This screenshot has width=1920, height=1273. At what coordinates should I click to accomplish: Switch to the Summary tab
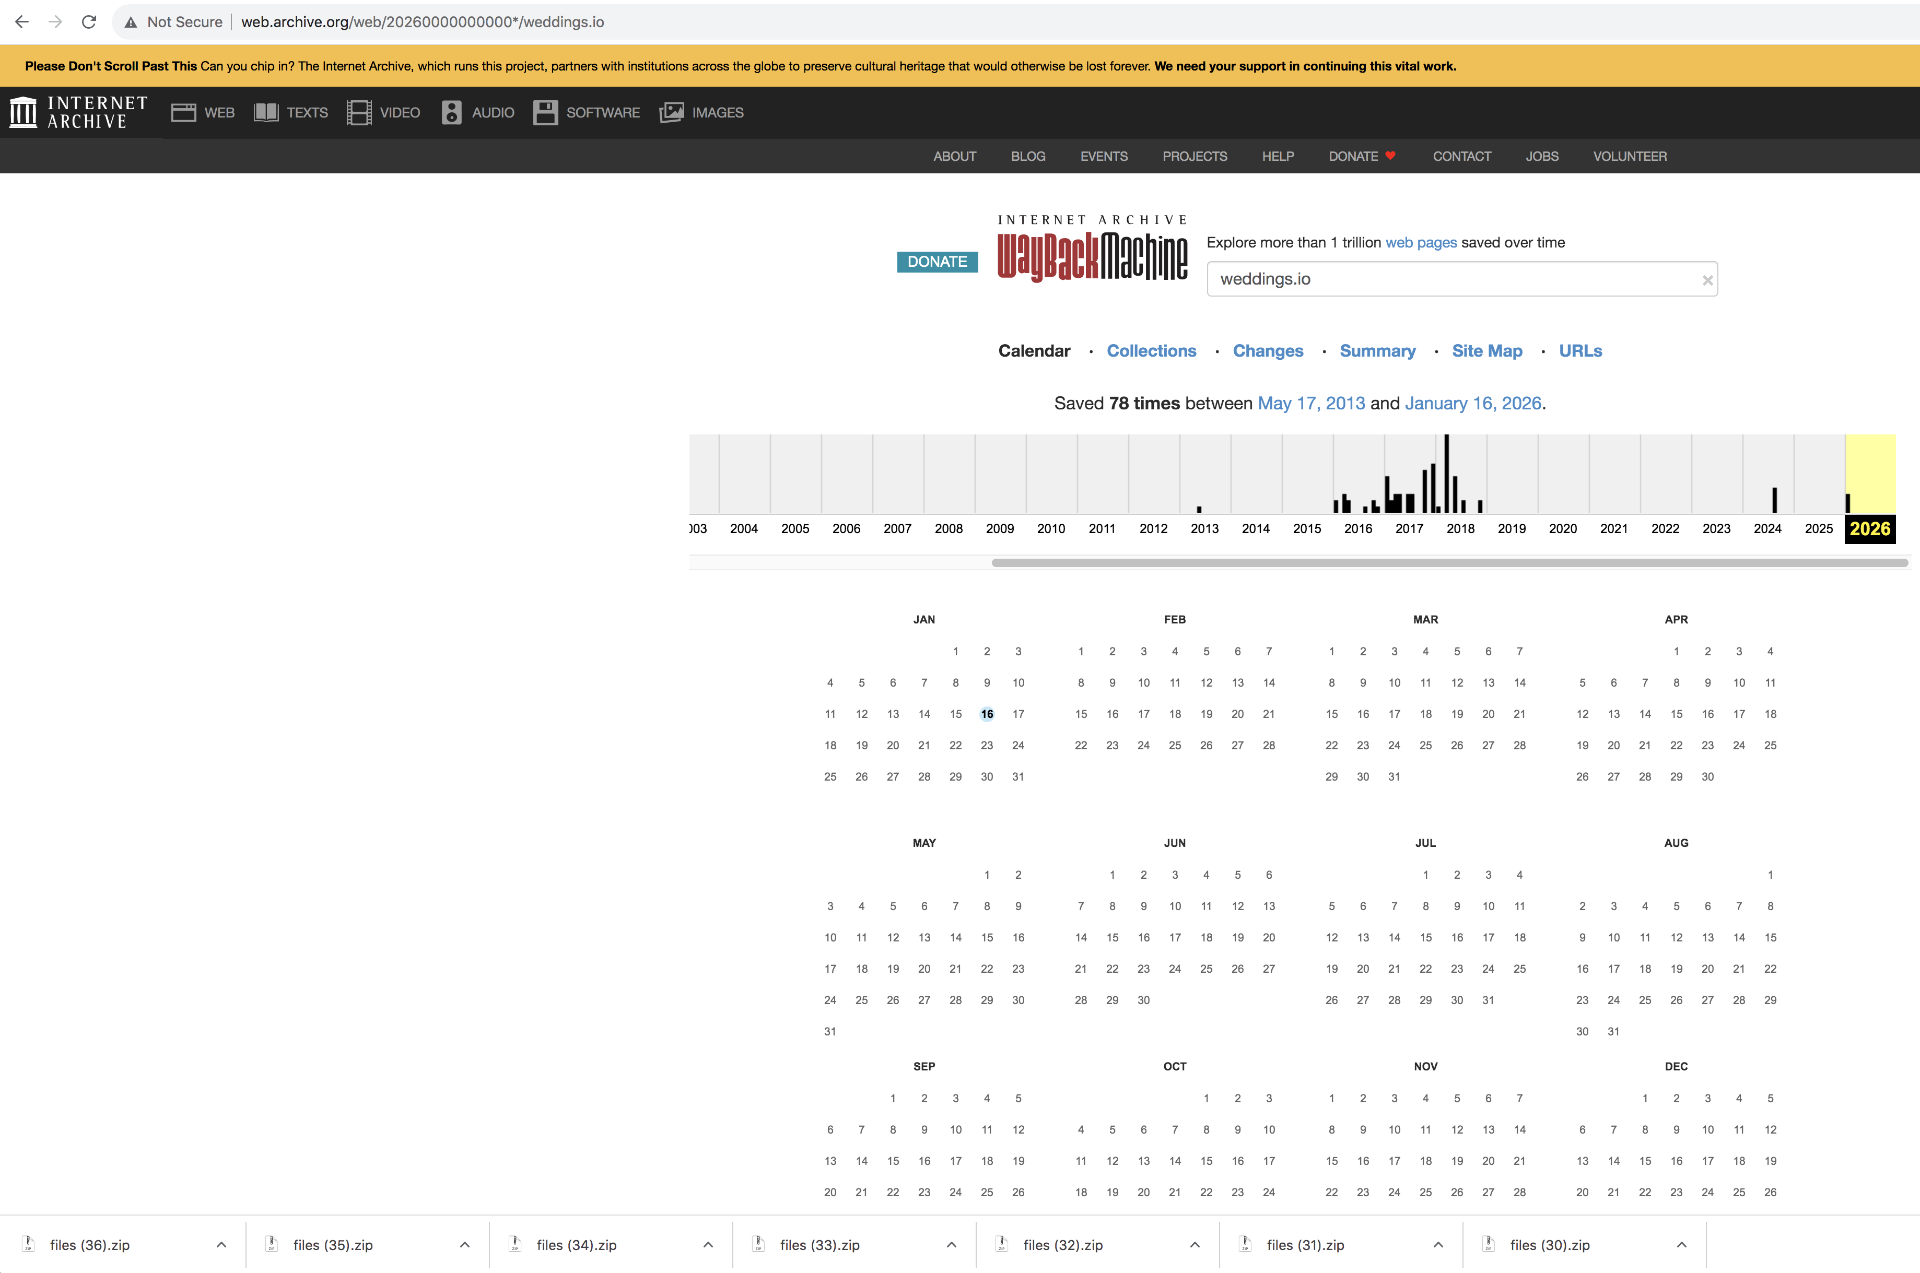(1377, 351)
